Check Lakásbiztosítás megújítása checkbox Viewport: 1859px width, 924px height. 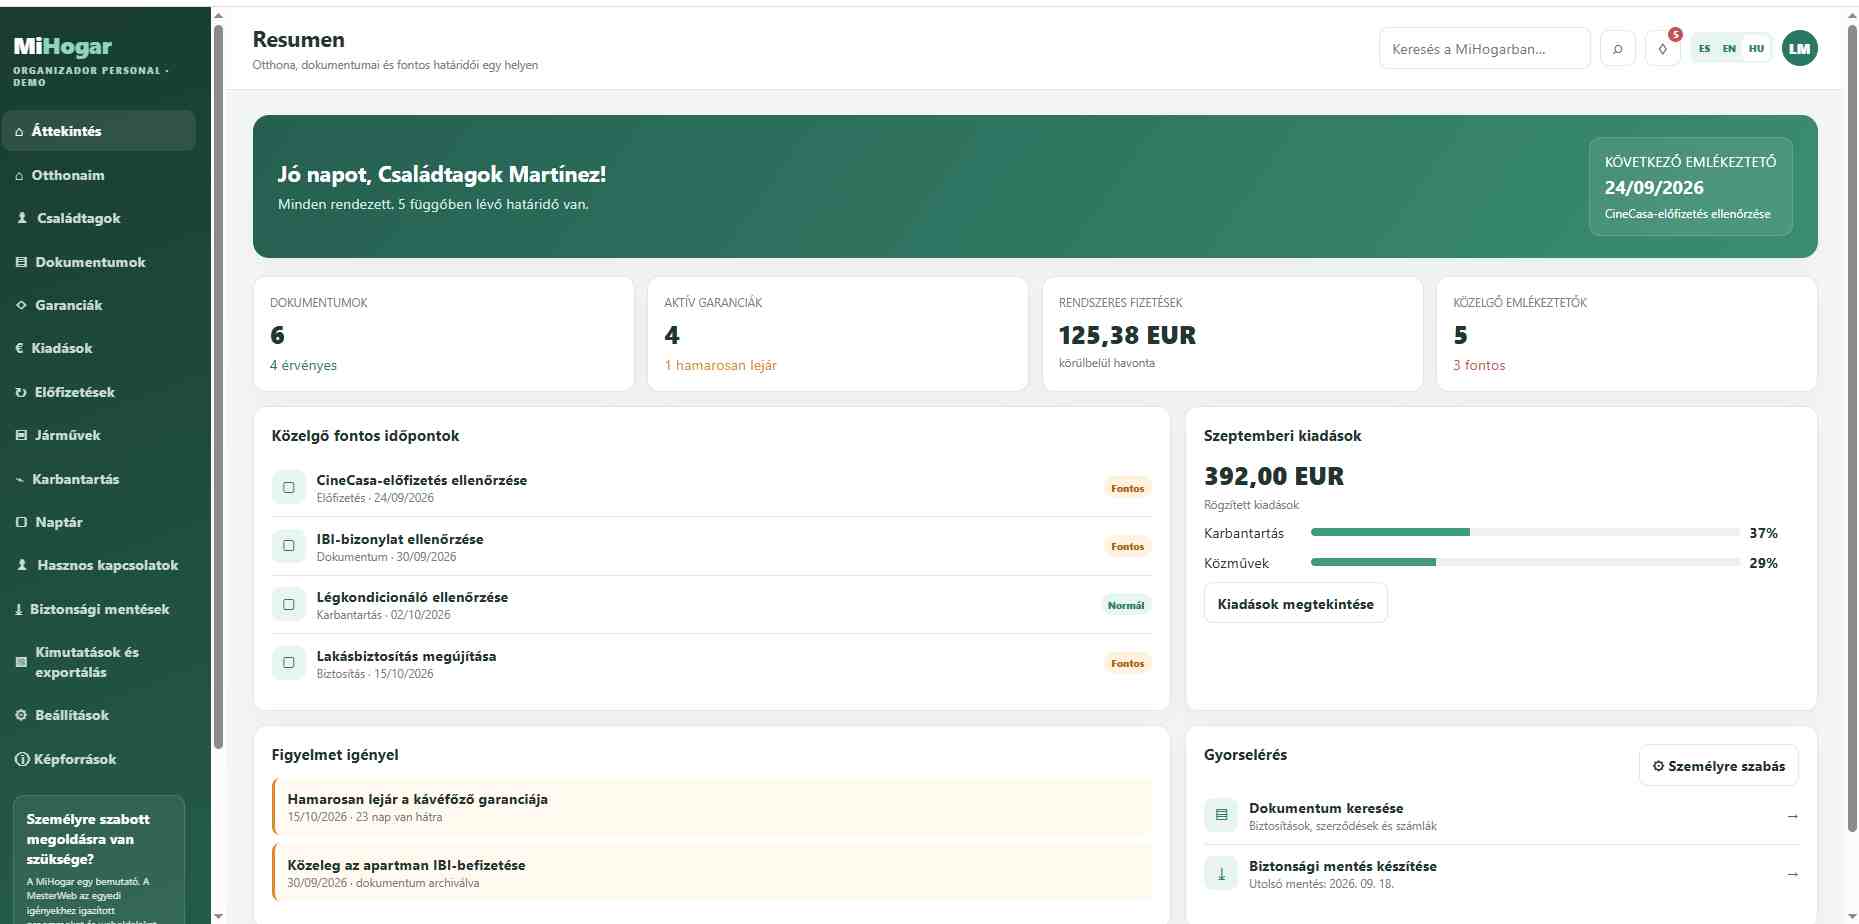click(289, 663)
